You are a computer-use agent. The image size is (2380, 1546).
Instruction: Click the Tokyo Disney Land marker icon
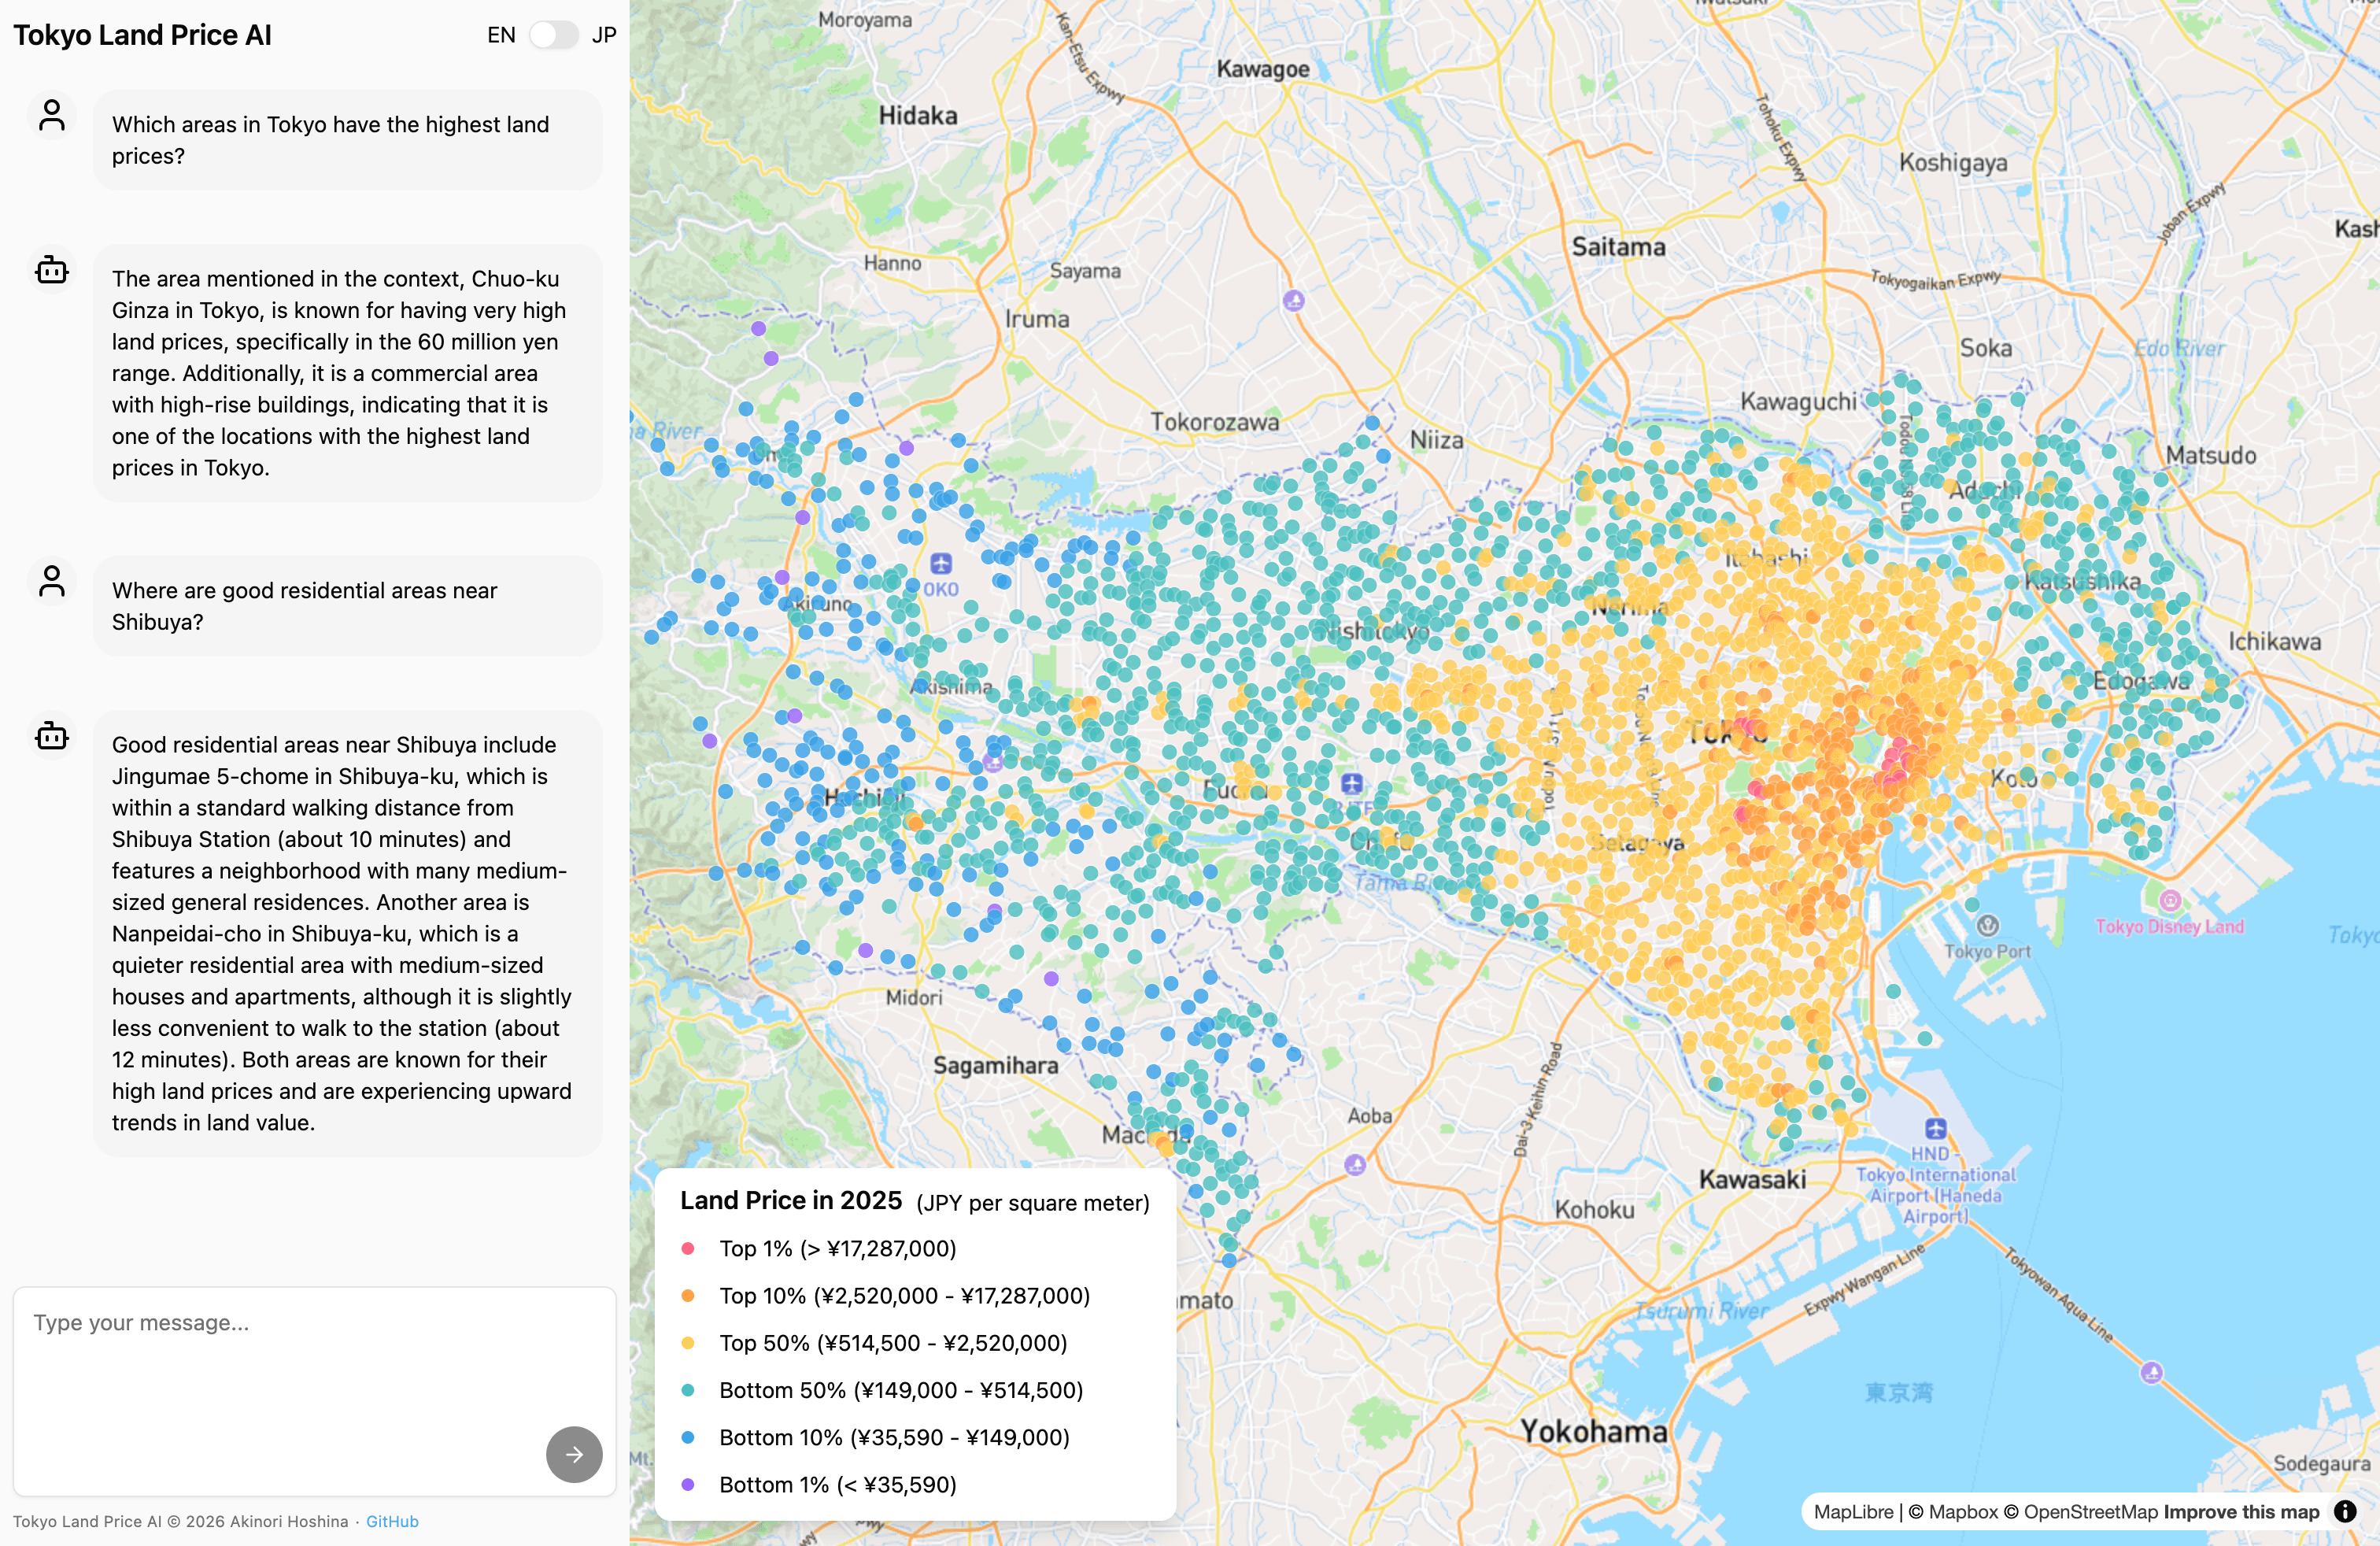pyautogui.click(x=2170, y=900)
